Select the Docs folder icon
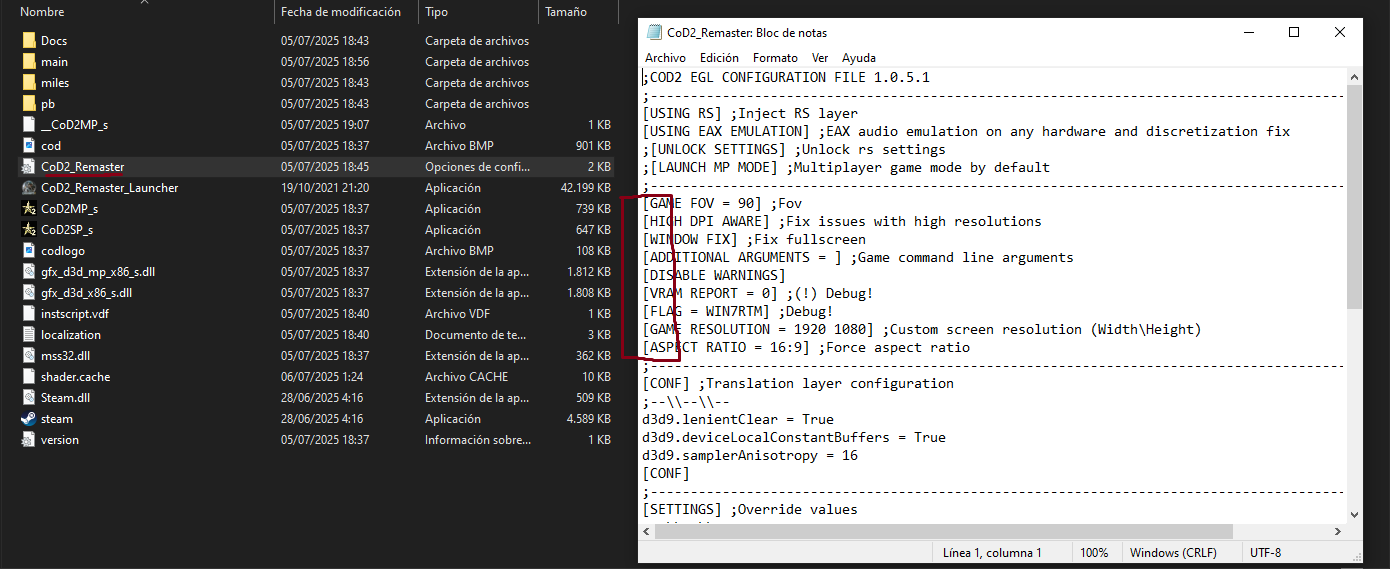Viewport: 1390px width, 569px height. 29,41
